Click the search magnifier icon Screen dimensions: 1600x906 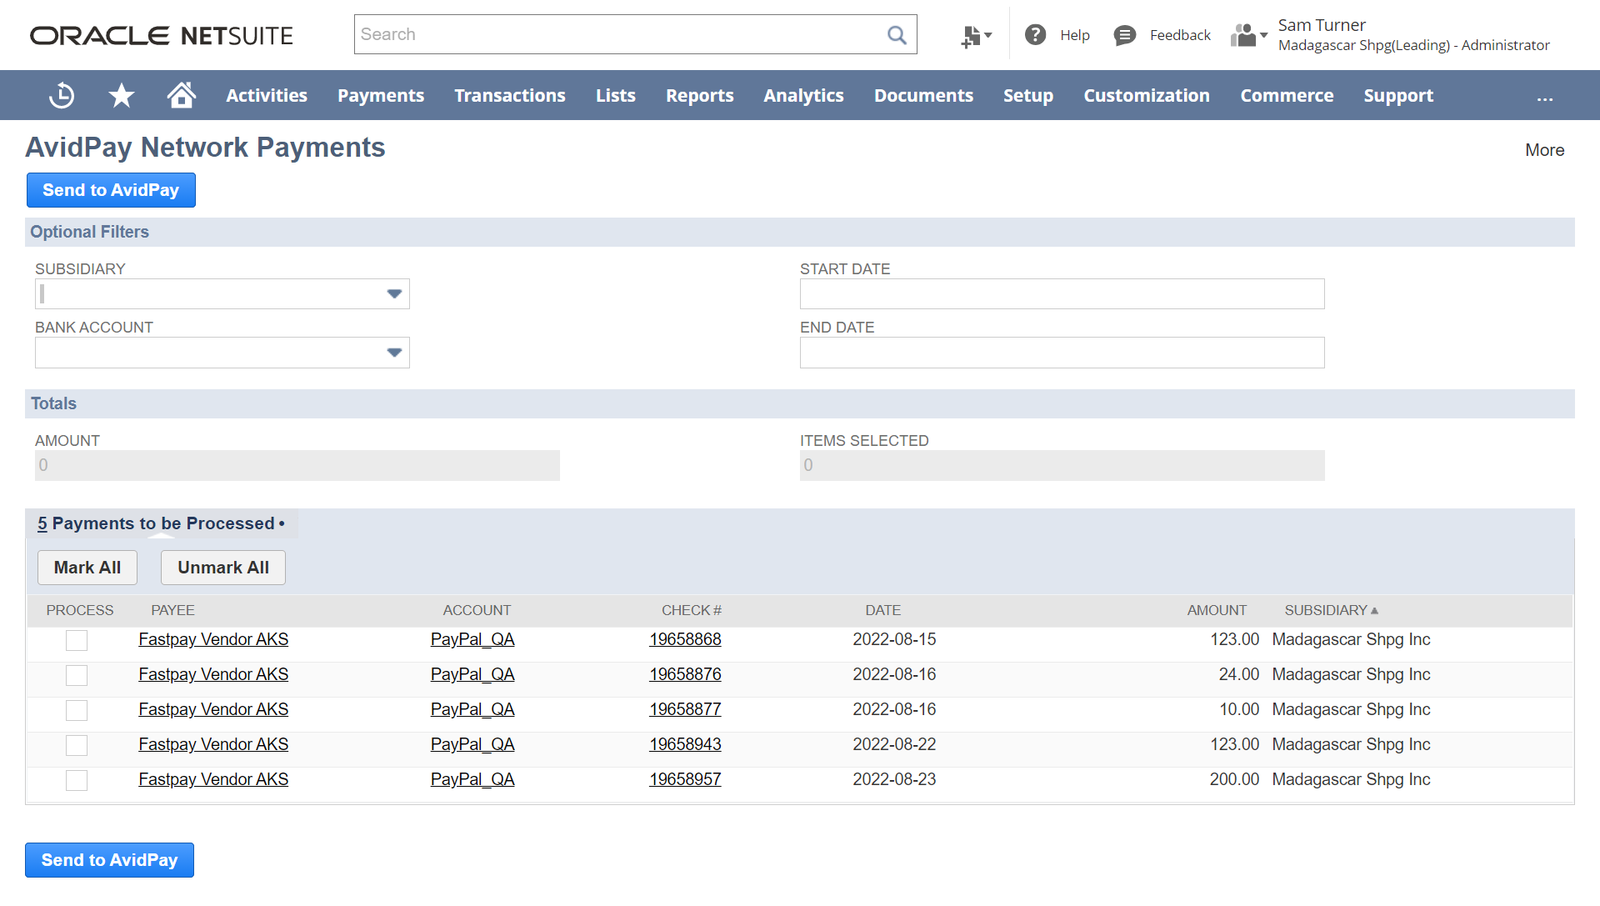pos(897,35)
